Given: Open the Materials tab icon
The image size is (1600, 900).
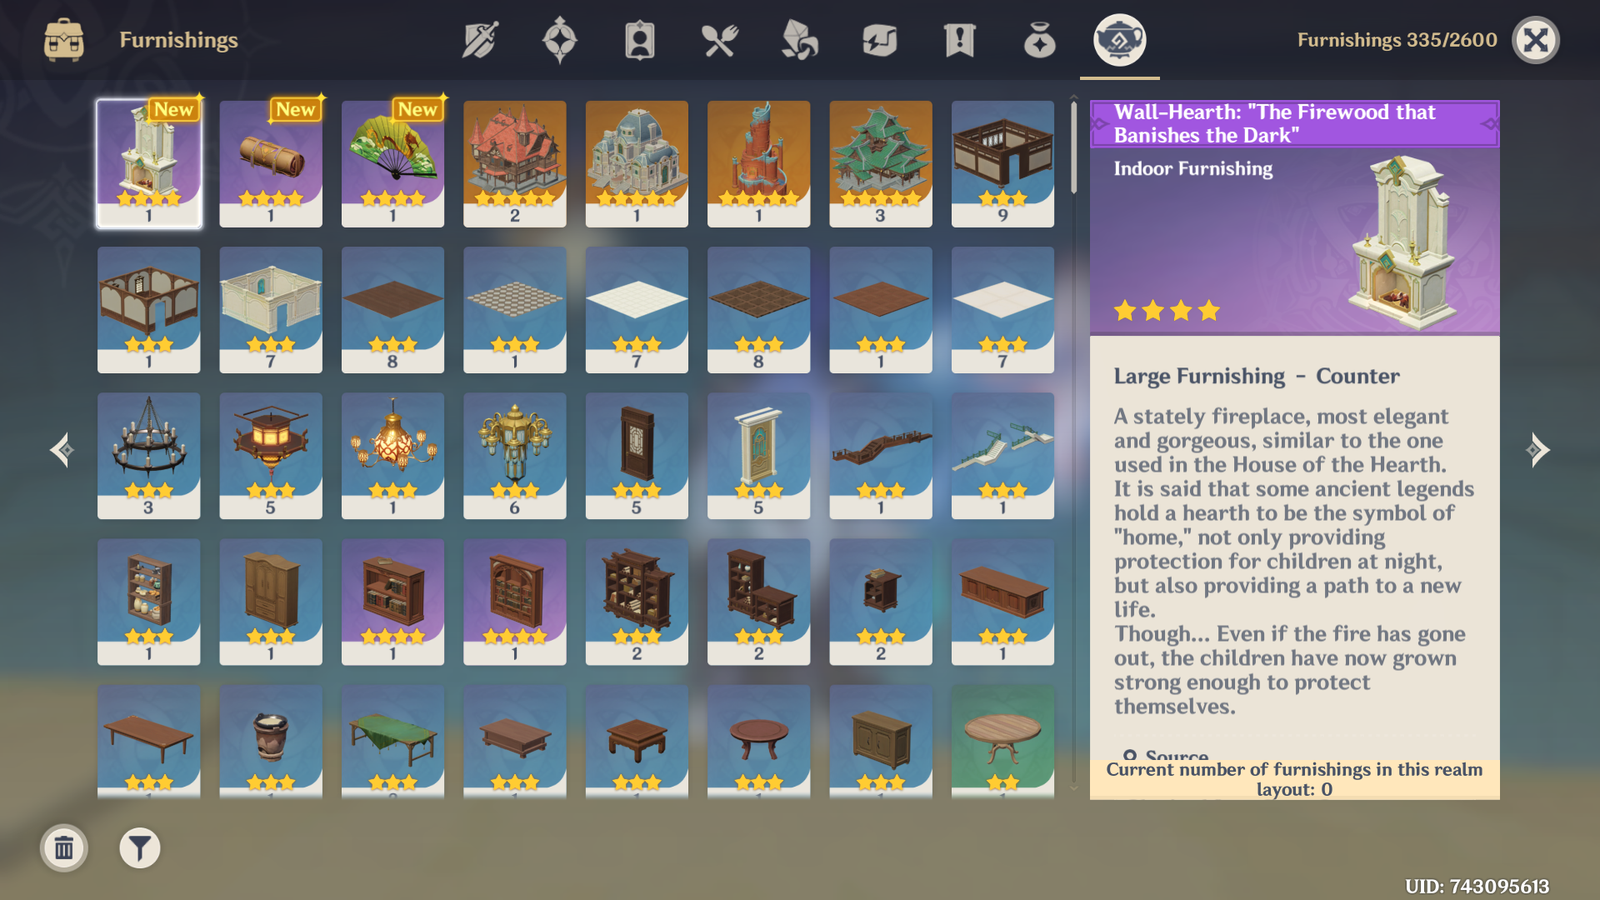Looking at the screenshot, I should [x=800, y=41].
